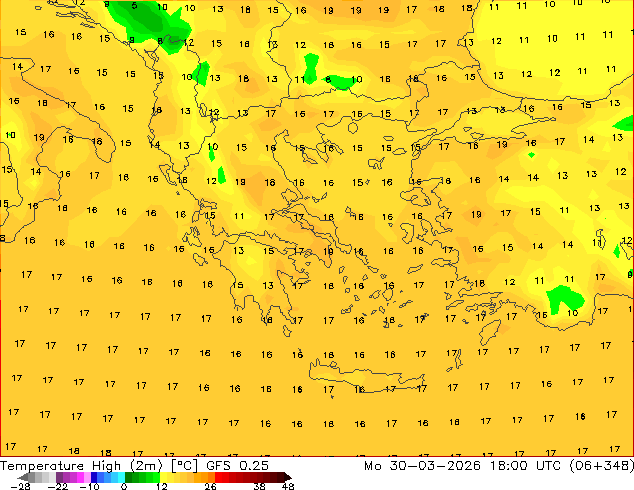Click the '-10' label on the color scale
Image resolution: width=634 pixels, height=490 pixels.
coord(90,486)
